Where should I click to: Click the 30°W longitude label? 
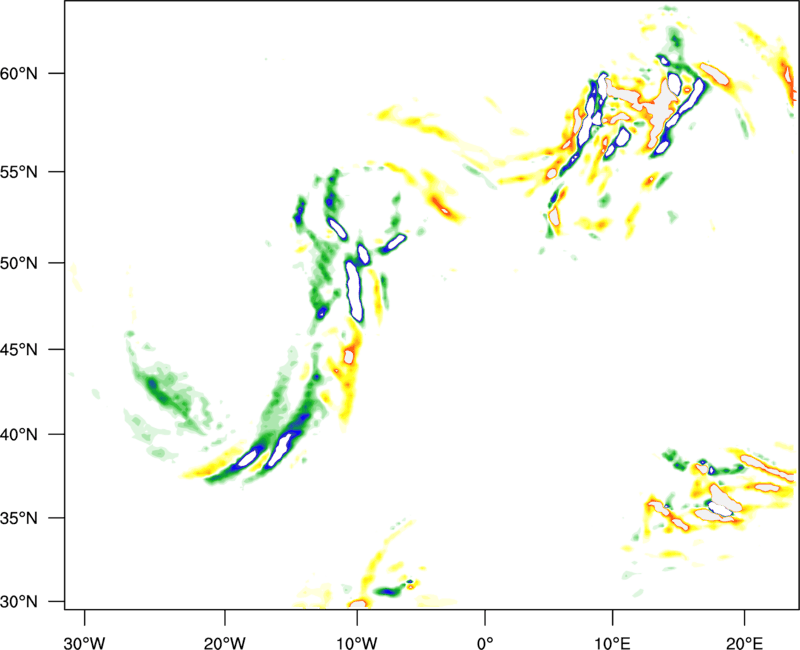coord(85,643)
